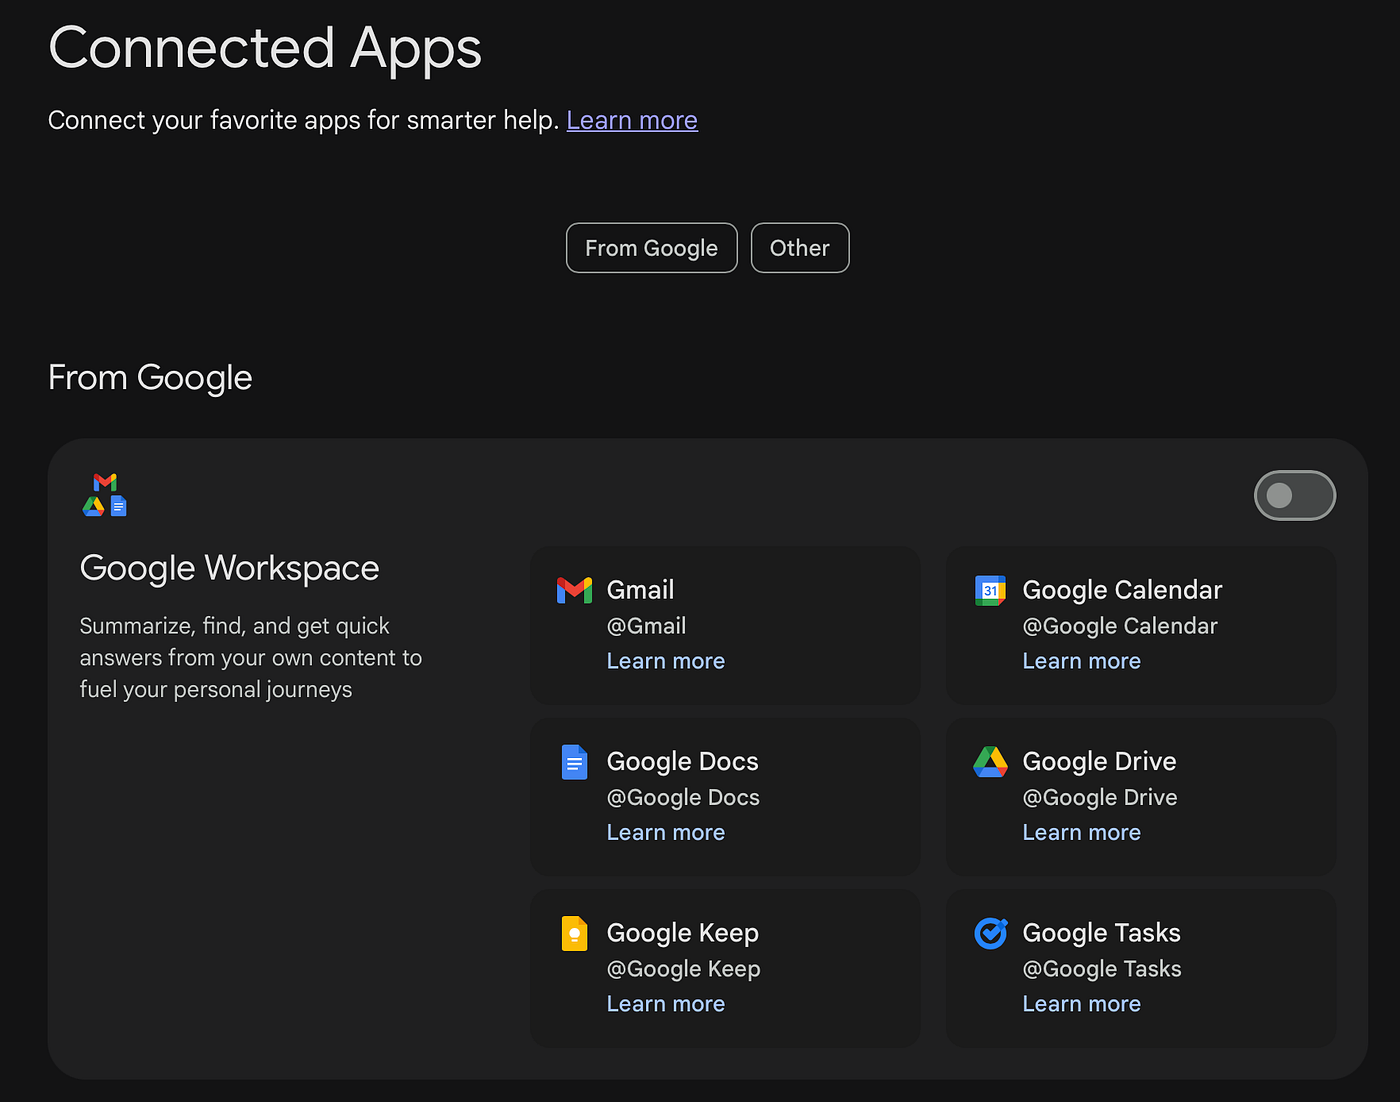This screenshot has width=1400, height=1102.
Task: Open Learn more link under Google Docs
Action: click(x=666, y=832)
